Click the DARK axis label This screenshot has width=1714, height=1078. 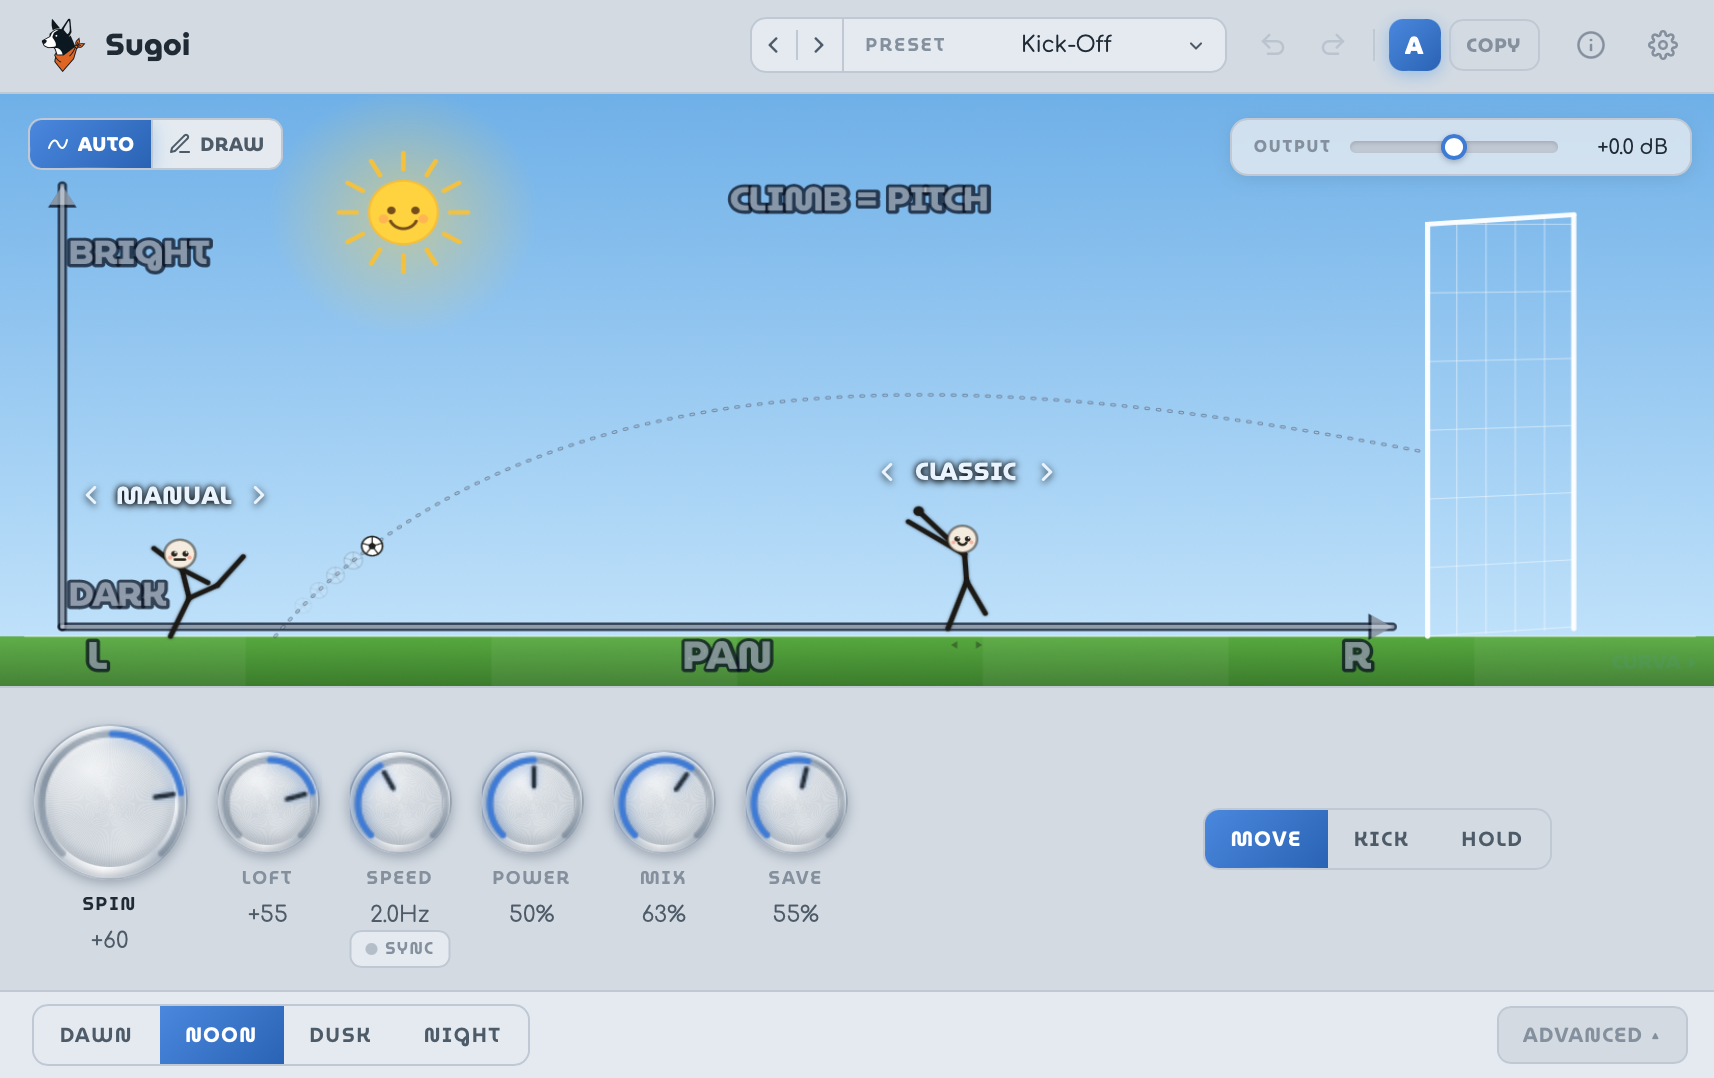118,594
